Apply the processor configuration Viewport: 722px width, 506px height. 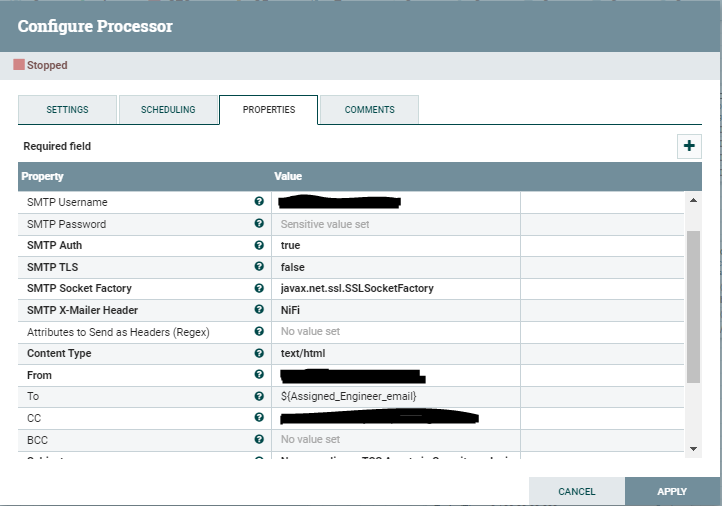point(672,491)
